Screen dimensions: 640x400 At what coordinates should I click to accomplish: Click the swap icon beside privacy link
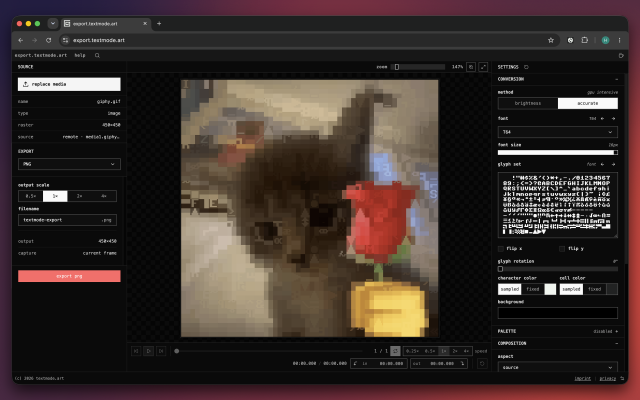click(x=622, y=378)
